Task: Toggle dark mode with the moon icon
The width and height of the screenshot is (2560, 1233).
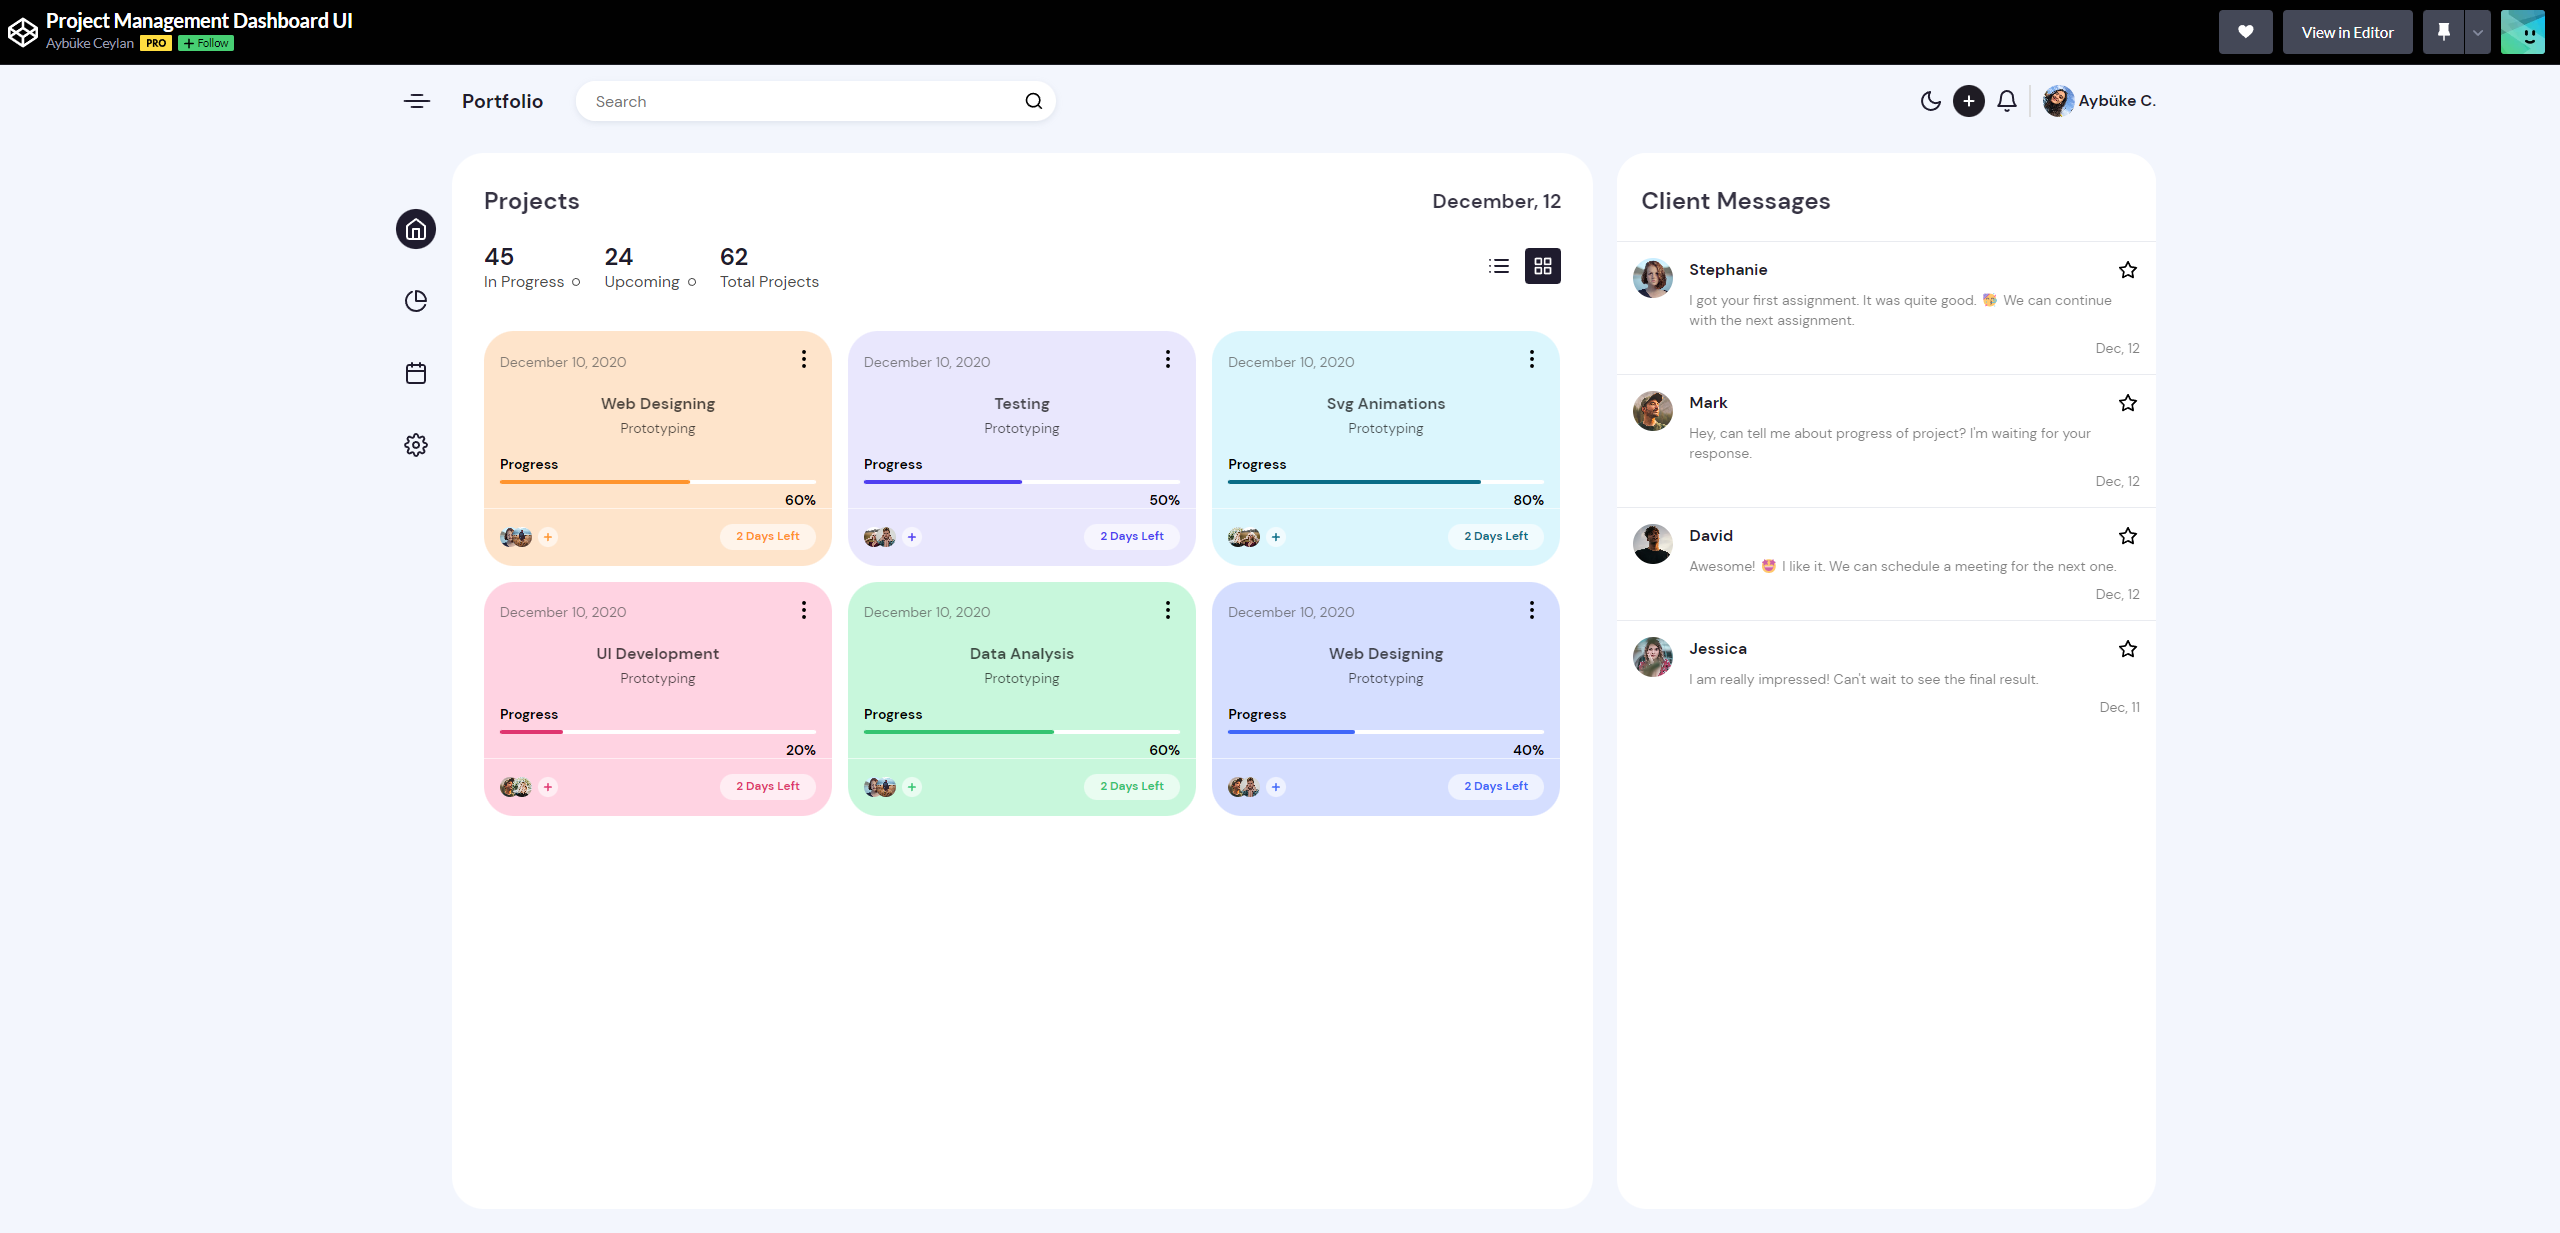Action: click(x=1930, y=101)
